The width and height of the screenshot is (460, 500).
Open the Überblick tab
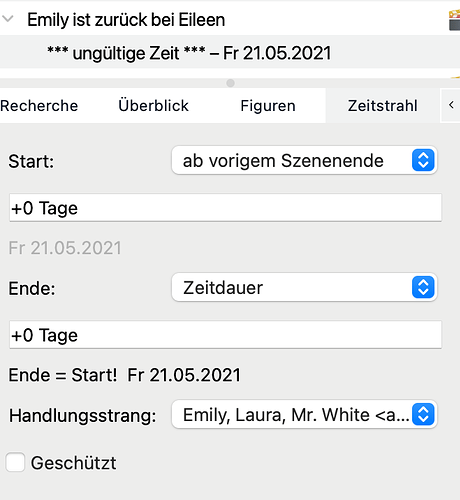[x=153, y=106]
